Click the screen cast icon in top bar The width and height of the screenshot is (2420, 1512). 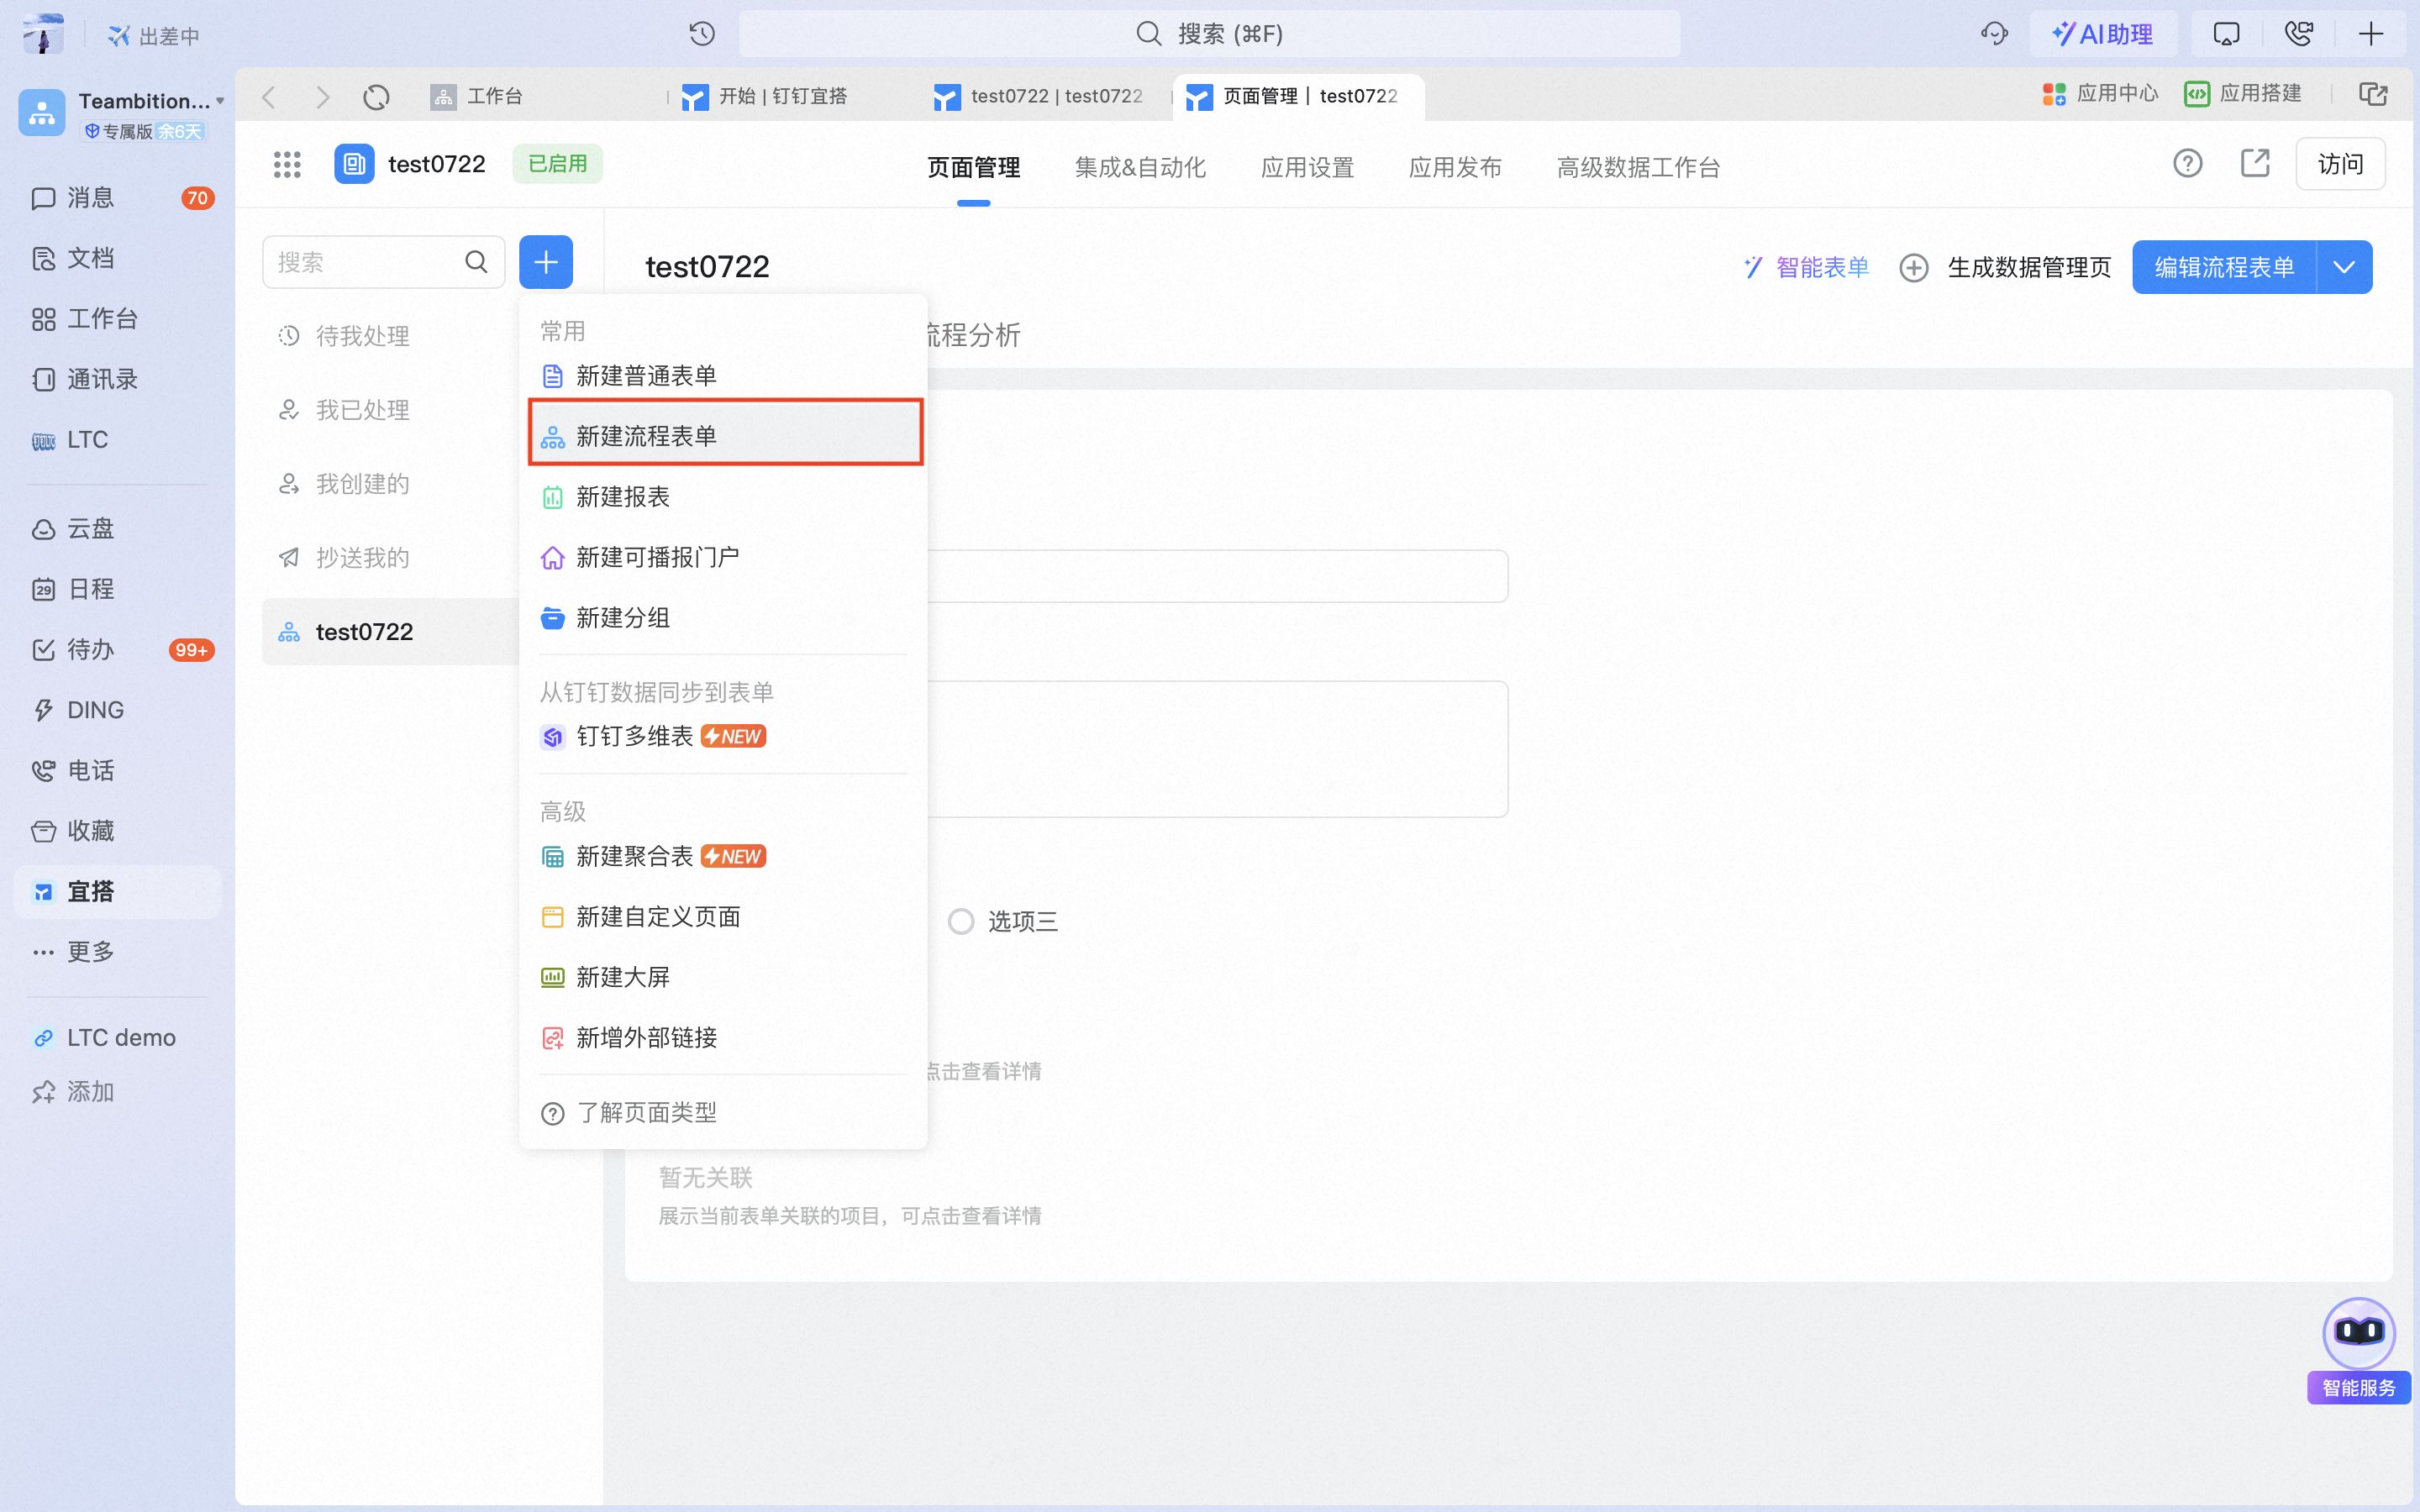click(2226, 34)
